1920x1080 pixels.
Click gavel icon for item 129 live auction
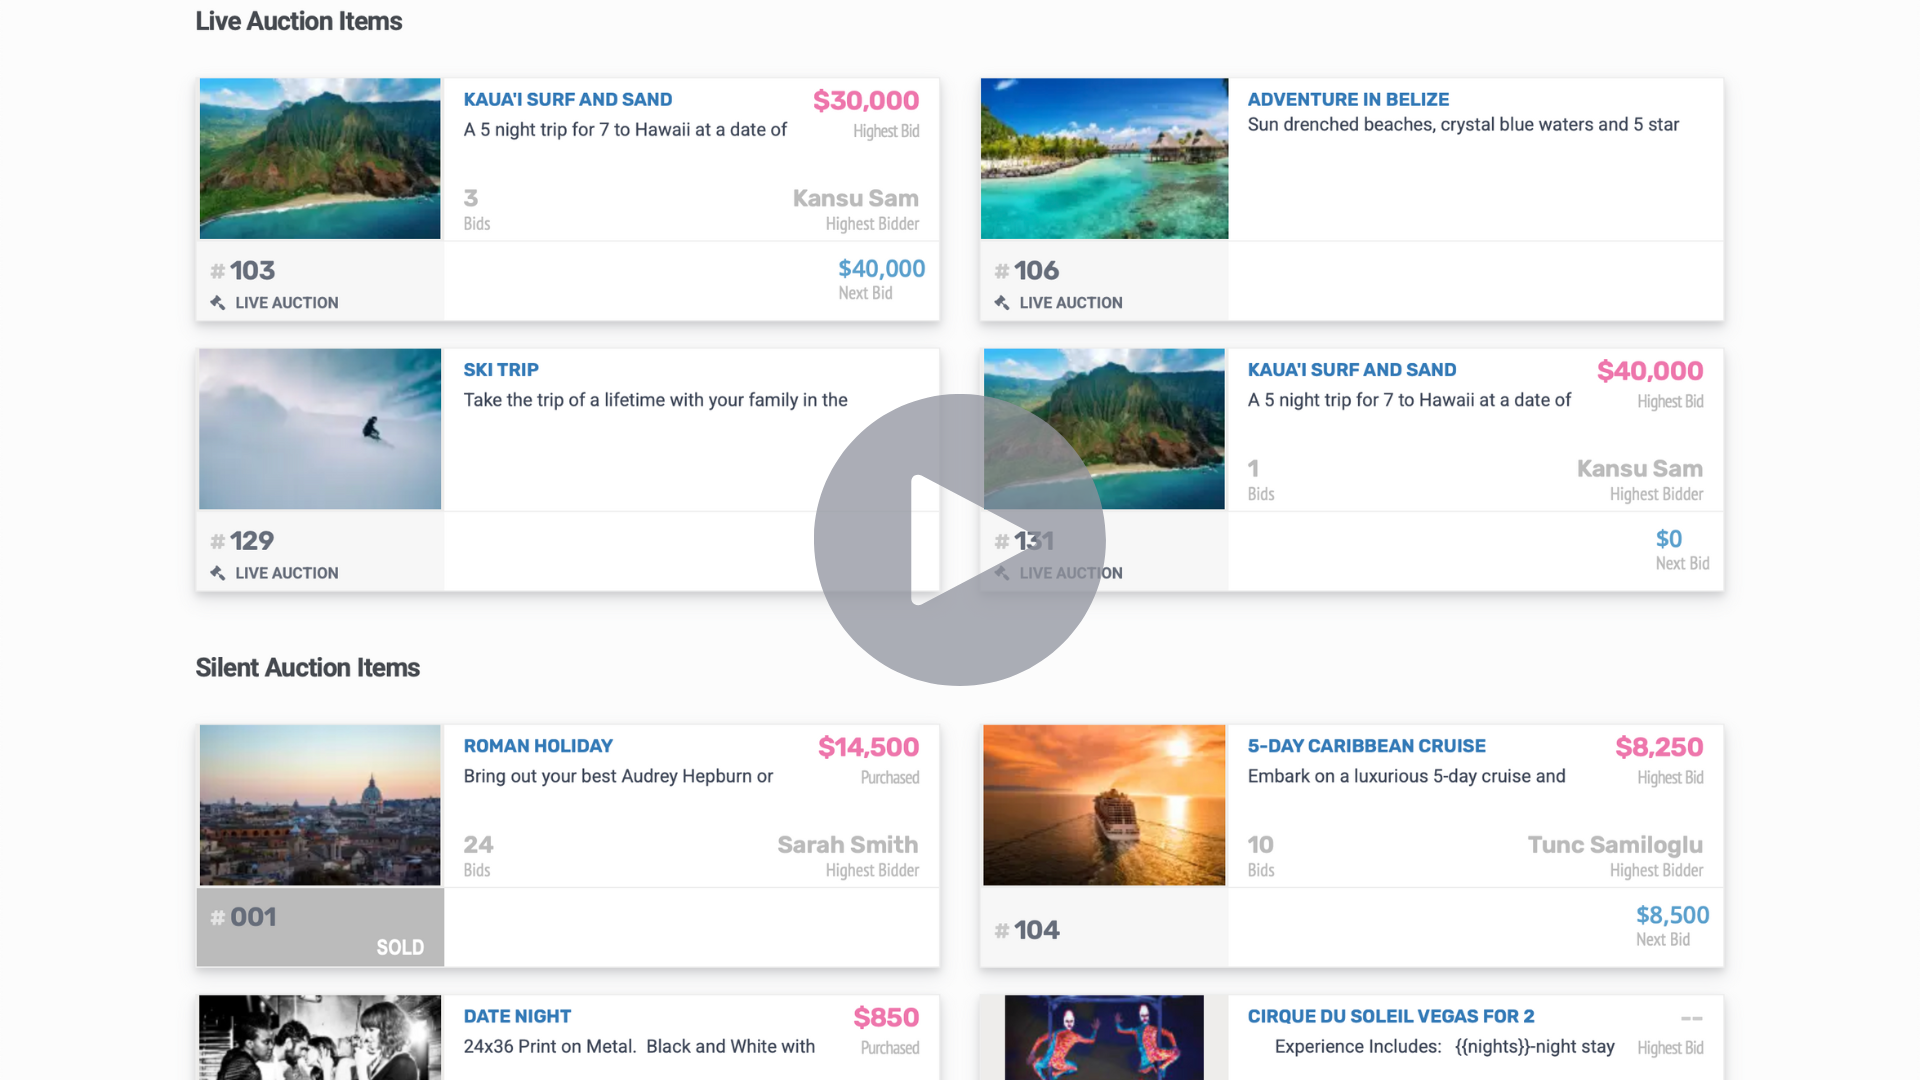(217, 572)
